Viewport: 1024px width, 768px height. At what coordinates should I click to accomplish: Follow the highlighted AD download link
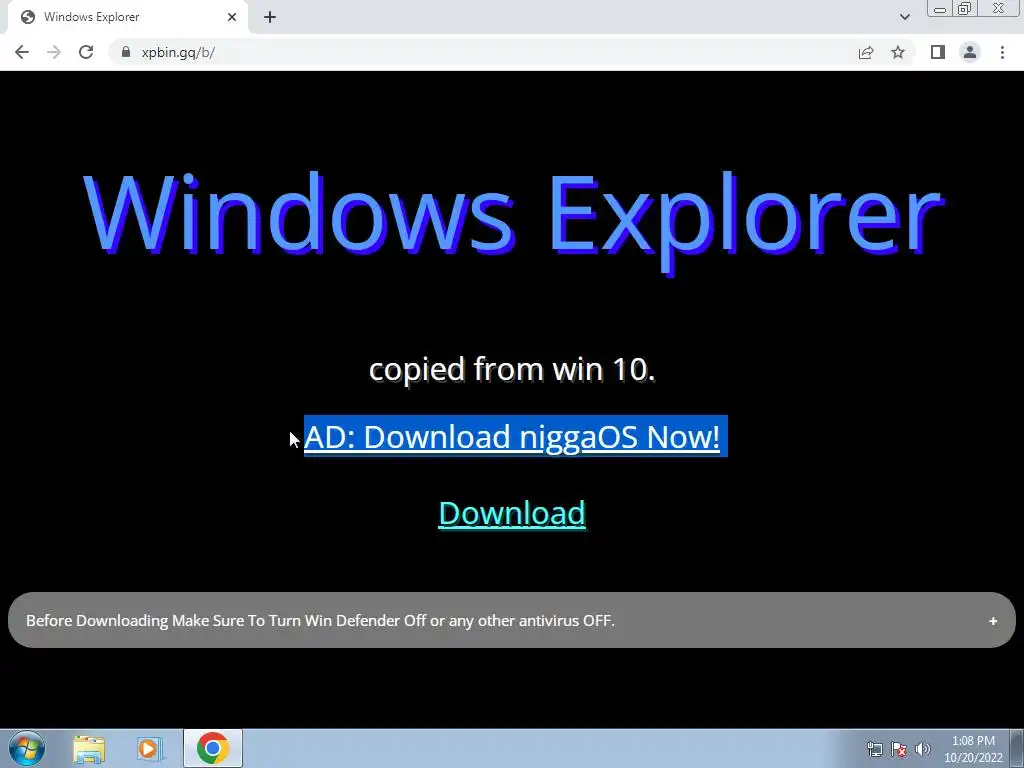click(512, 436)
